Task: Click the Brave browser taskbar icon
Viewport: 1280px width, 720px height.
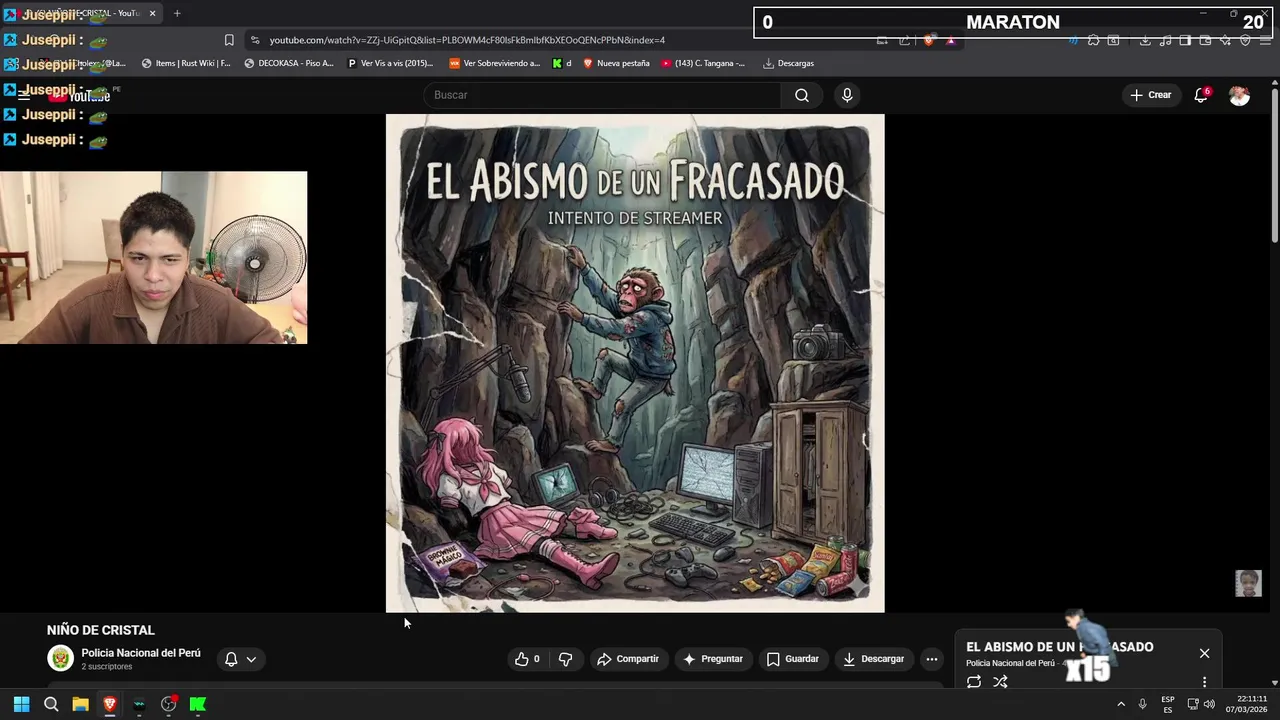Action: coord(110,704)
